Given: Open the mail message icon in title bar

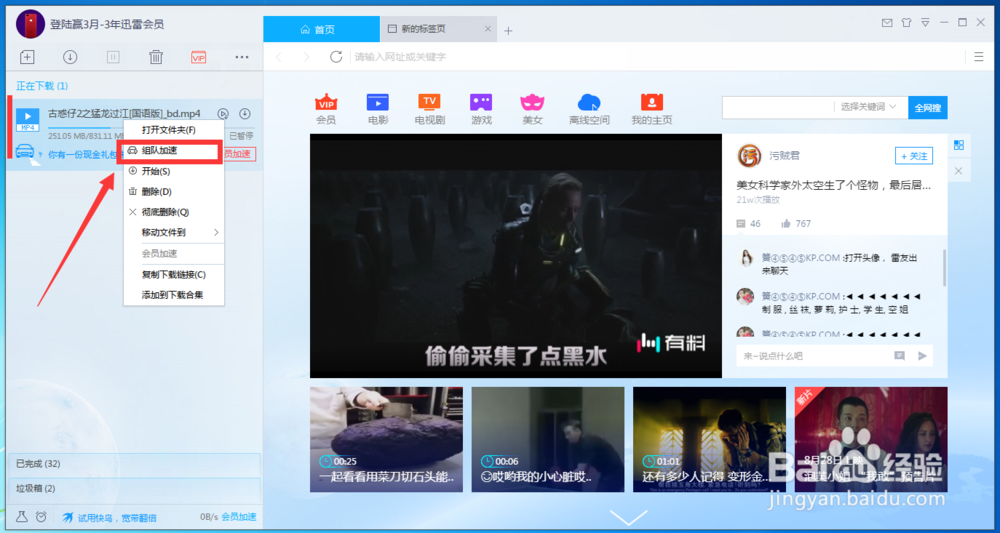Looking at the screenshot, I should 886,23.
